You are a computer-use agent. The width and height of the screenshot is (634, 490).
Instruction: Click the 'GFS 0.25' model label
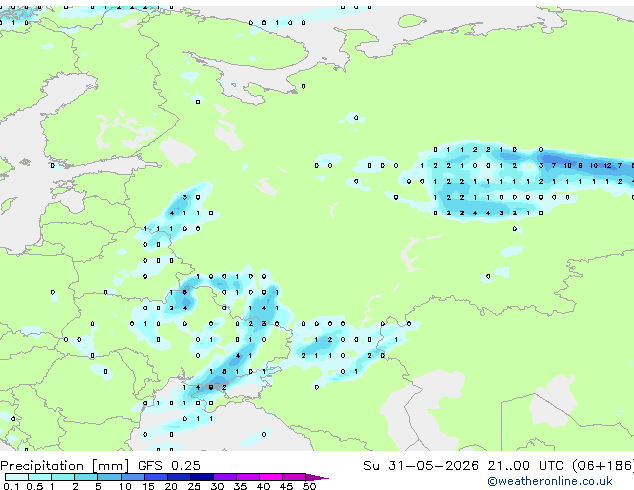[169, 466]
